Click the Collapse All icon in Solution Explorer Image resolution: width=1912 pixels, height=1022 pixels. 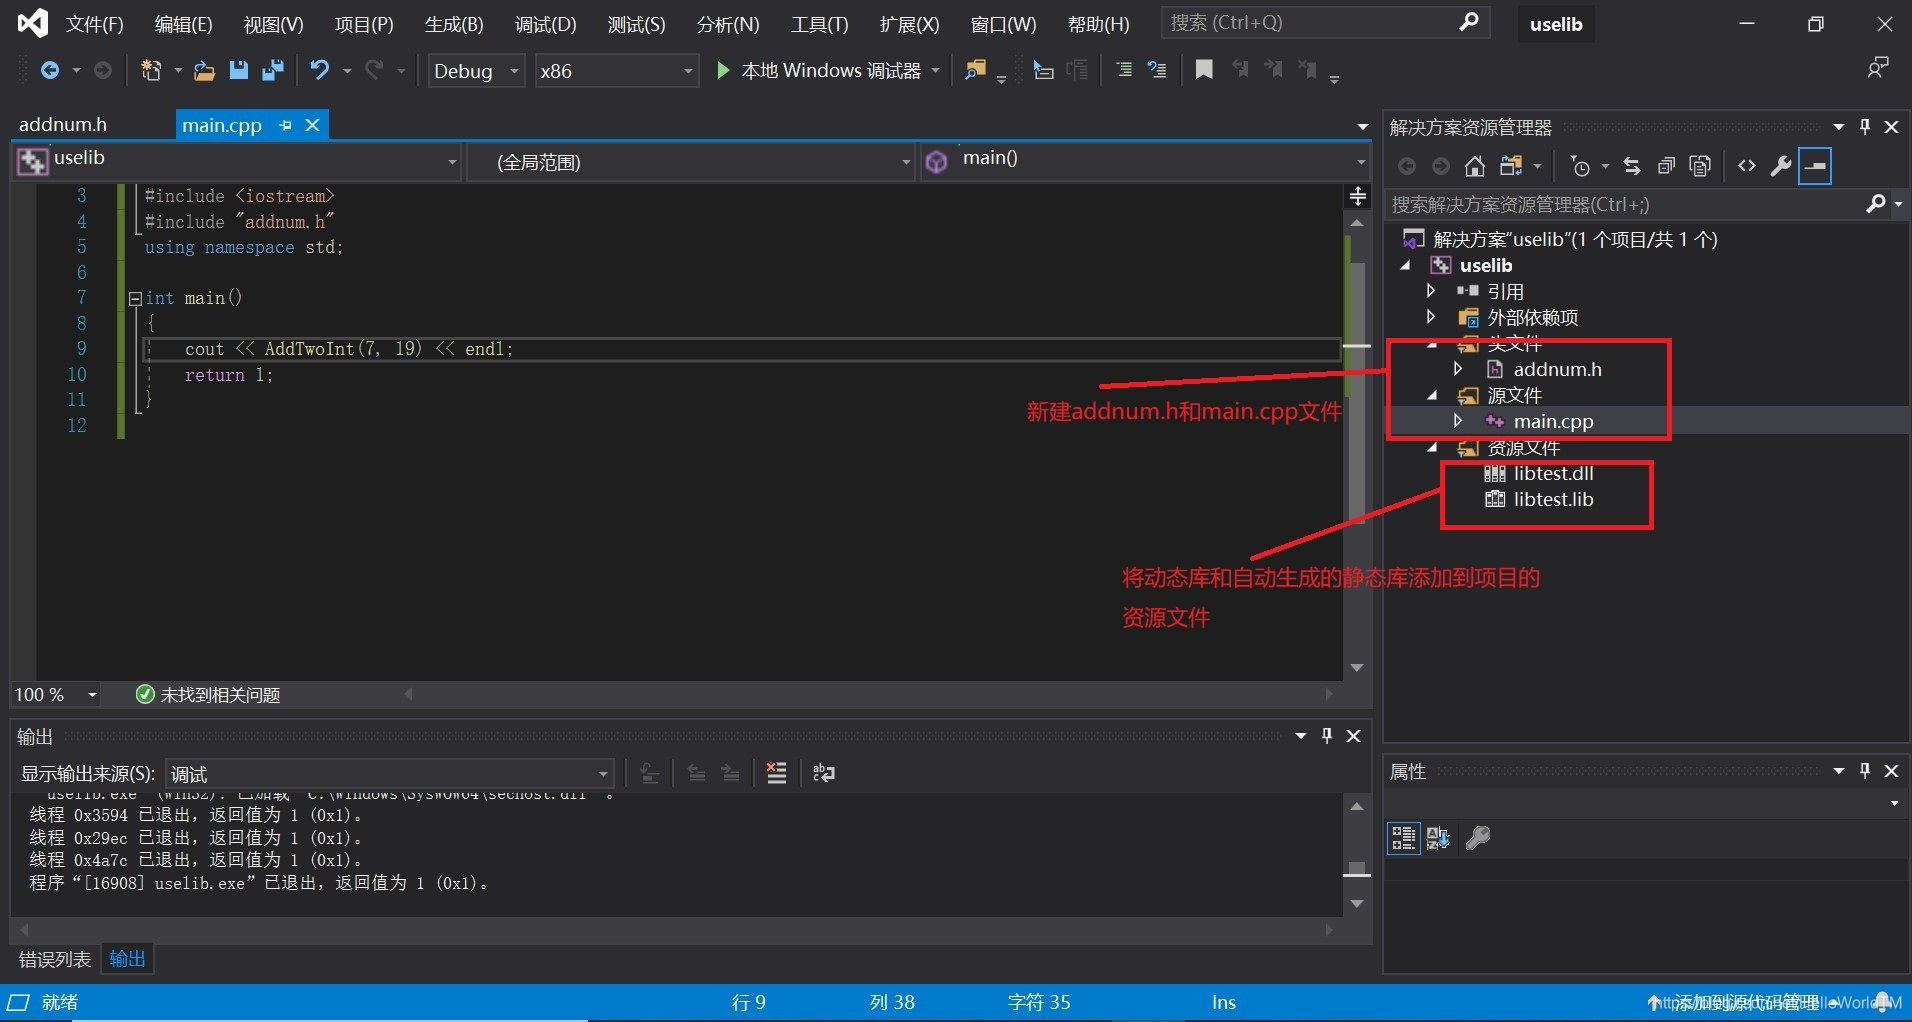click(x=1666, y=166)
